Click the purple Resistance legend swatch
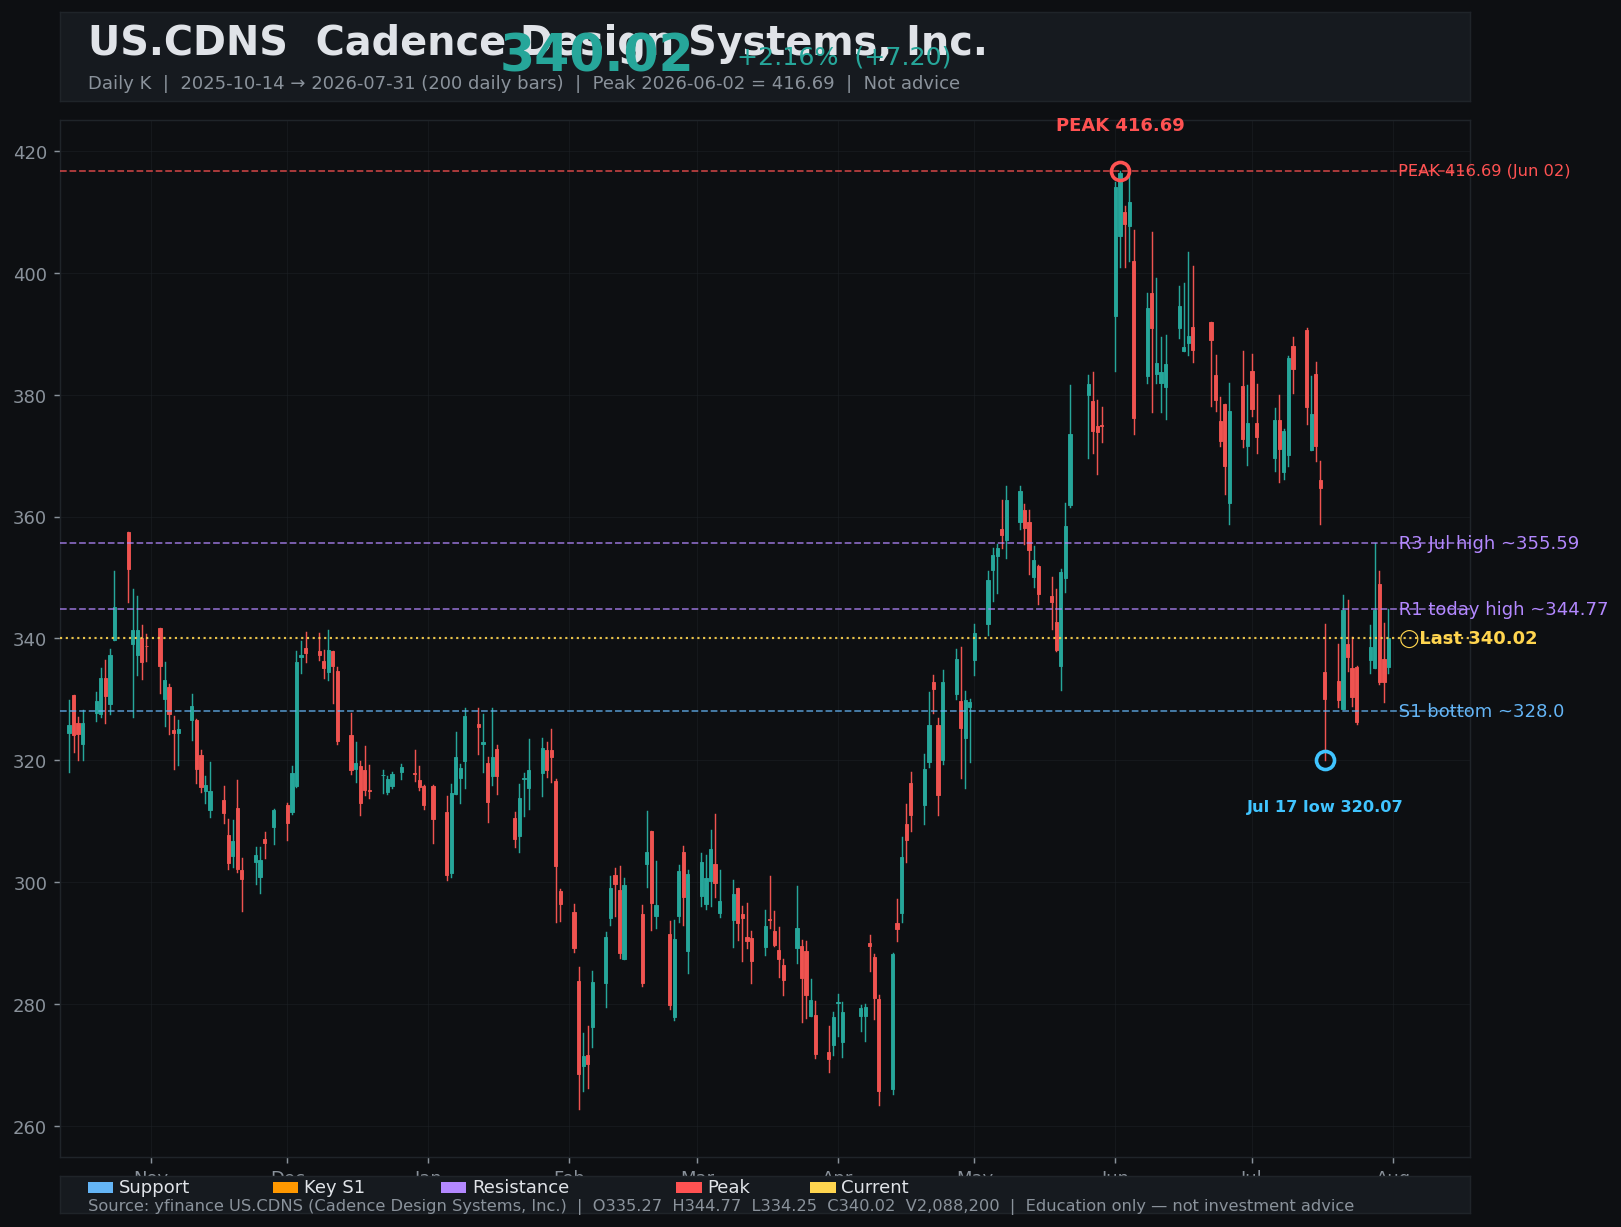This screenshot has height=1227, width=1621. click(453, 1187)
